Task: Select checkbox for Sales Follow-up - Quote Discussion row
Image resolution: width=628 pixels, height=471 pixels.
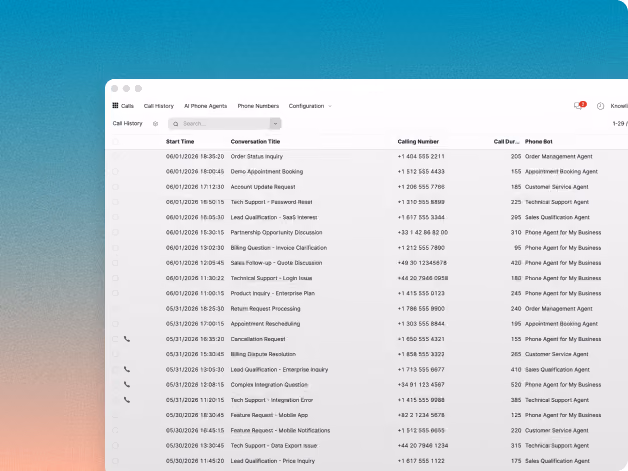Action: tap(115, 263)
